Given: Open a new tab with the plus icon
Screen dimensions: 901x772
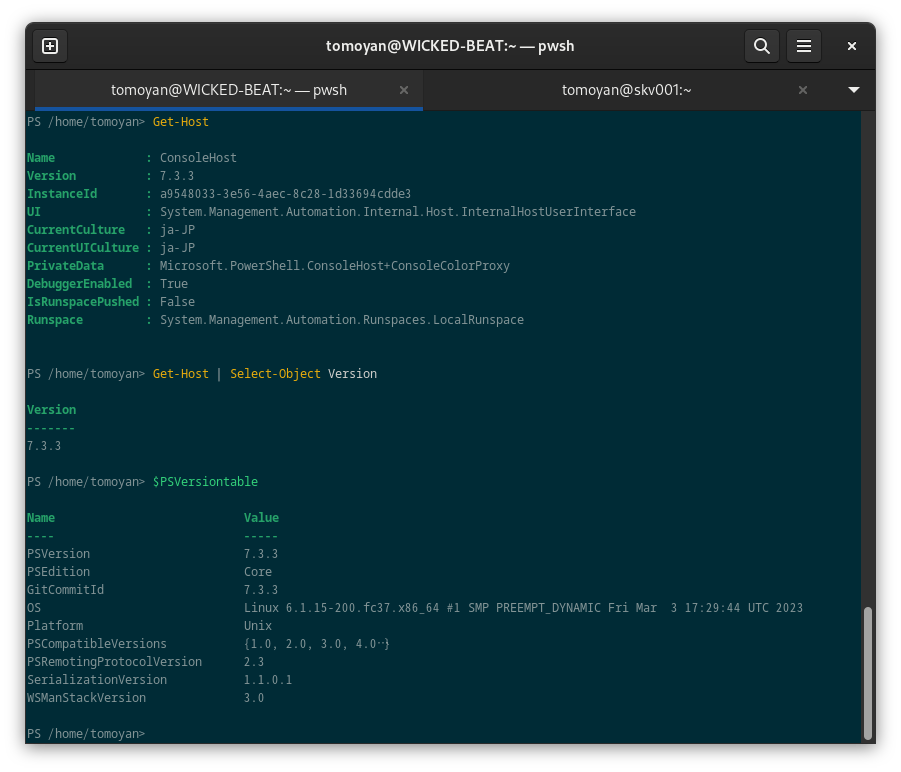Looking at the screenshot, I should click(x=50, y=46).
